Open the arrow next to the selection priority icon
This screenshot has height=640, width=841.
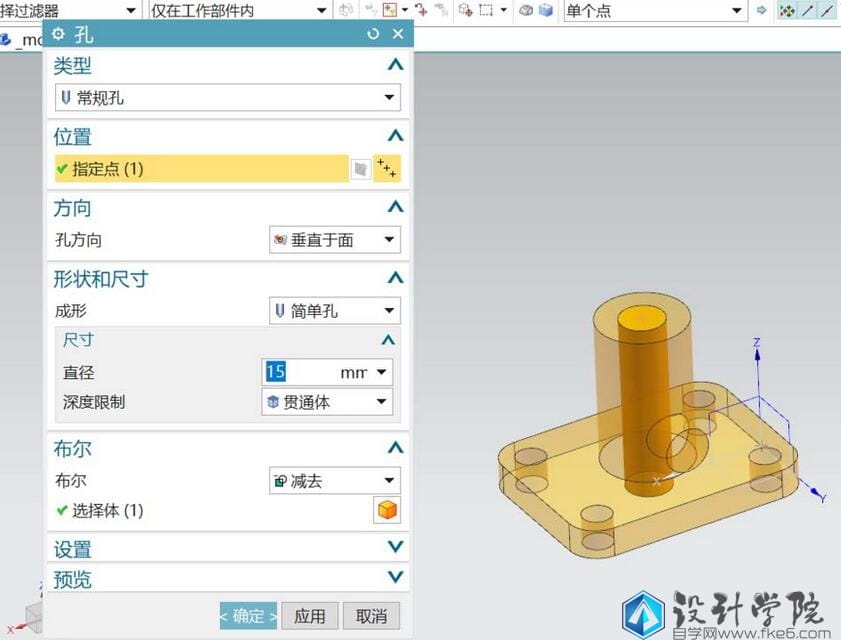[x=404, y=10]
